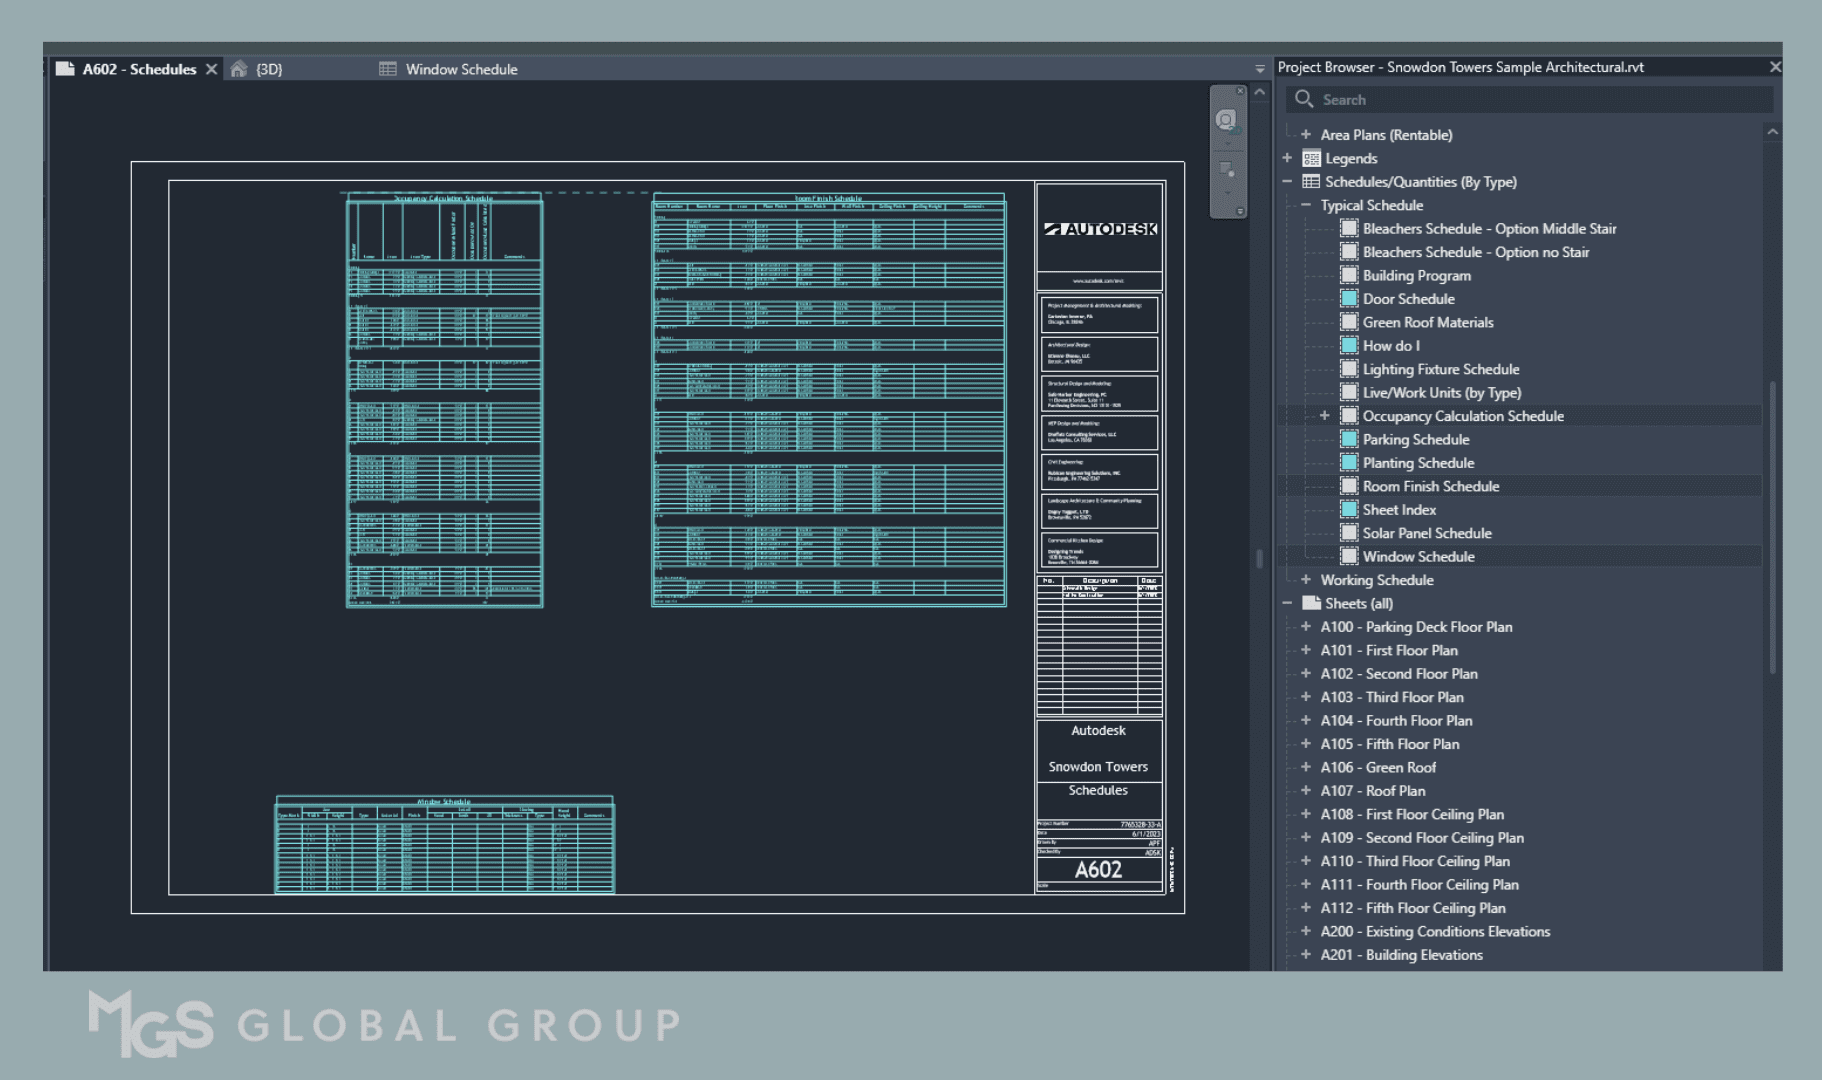Click the Sheet Index schedule icon

click(x=1348, y=509)
